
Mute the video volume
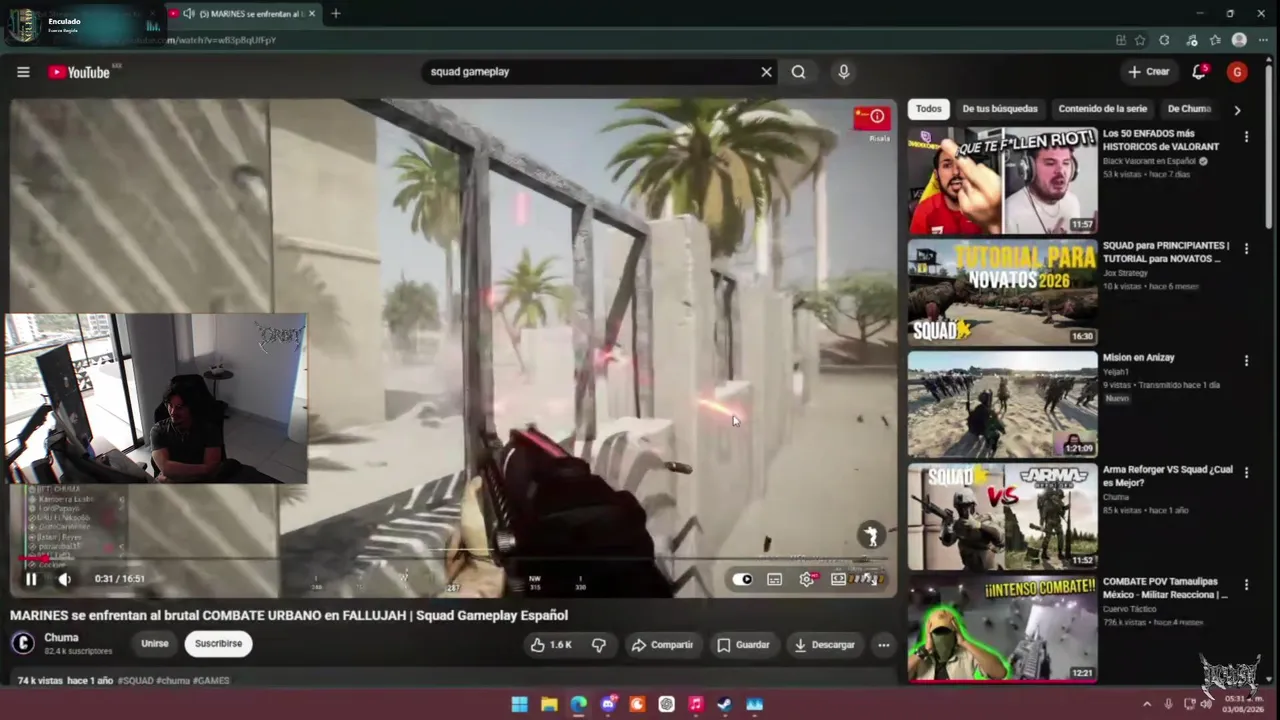pyautogui.click(x=64, y=579)
